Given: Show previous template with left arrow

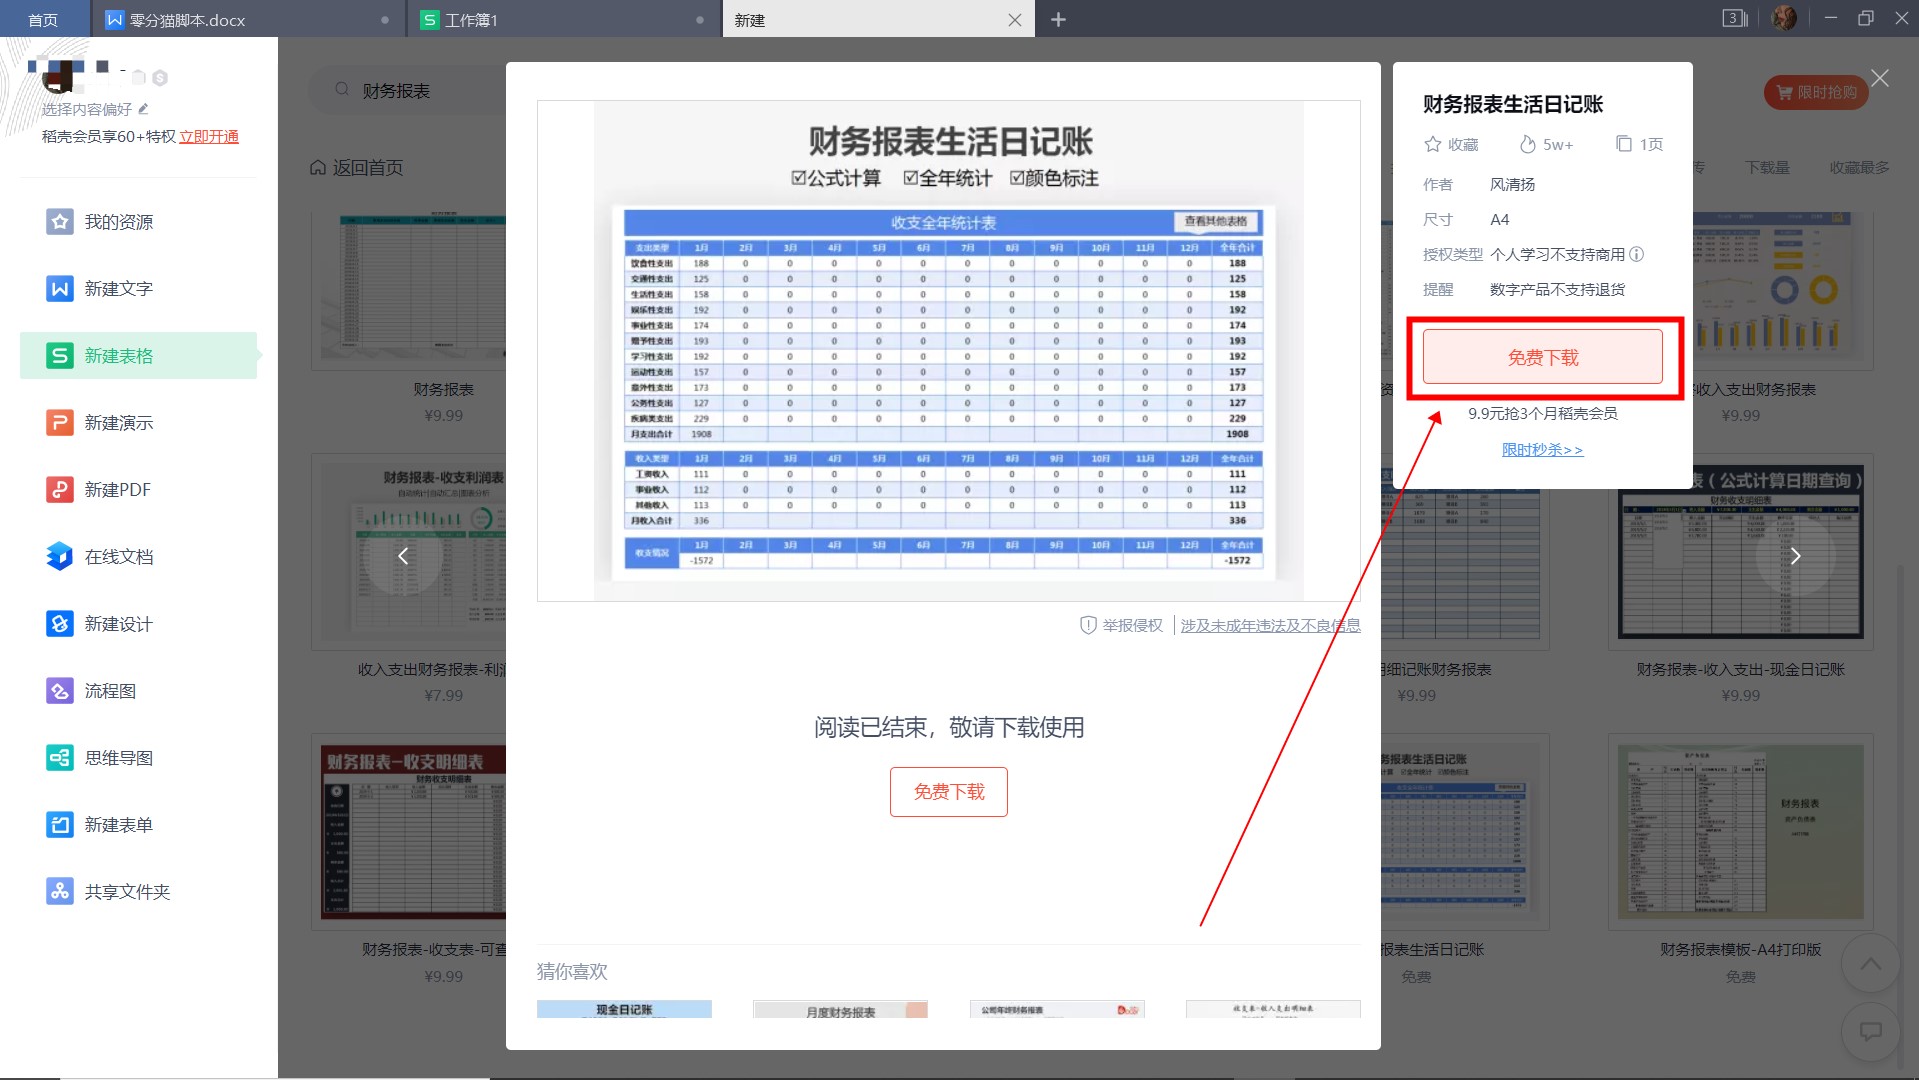Looking at the screenshot, I should (x=403, y=557).
